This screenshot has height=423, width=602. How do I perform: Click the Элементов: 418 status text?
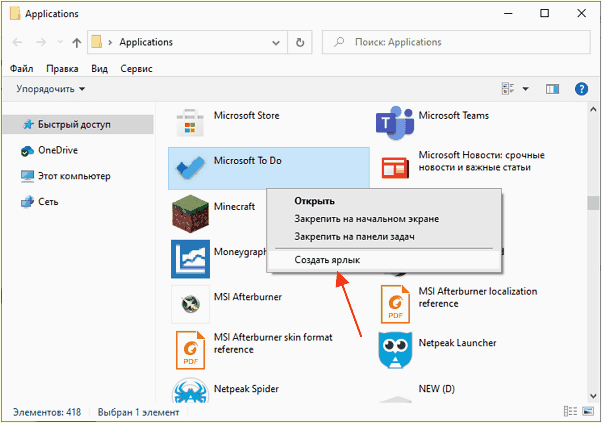click(x=47, y=412)
